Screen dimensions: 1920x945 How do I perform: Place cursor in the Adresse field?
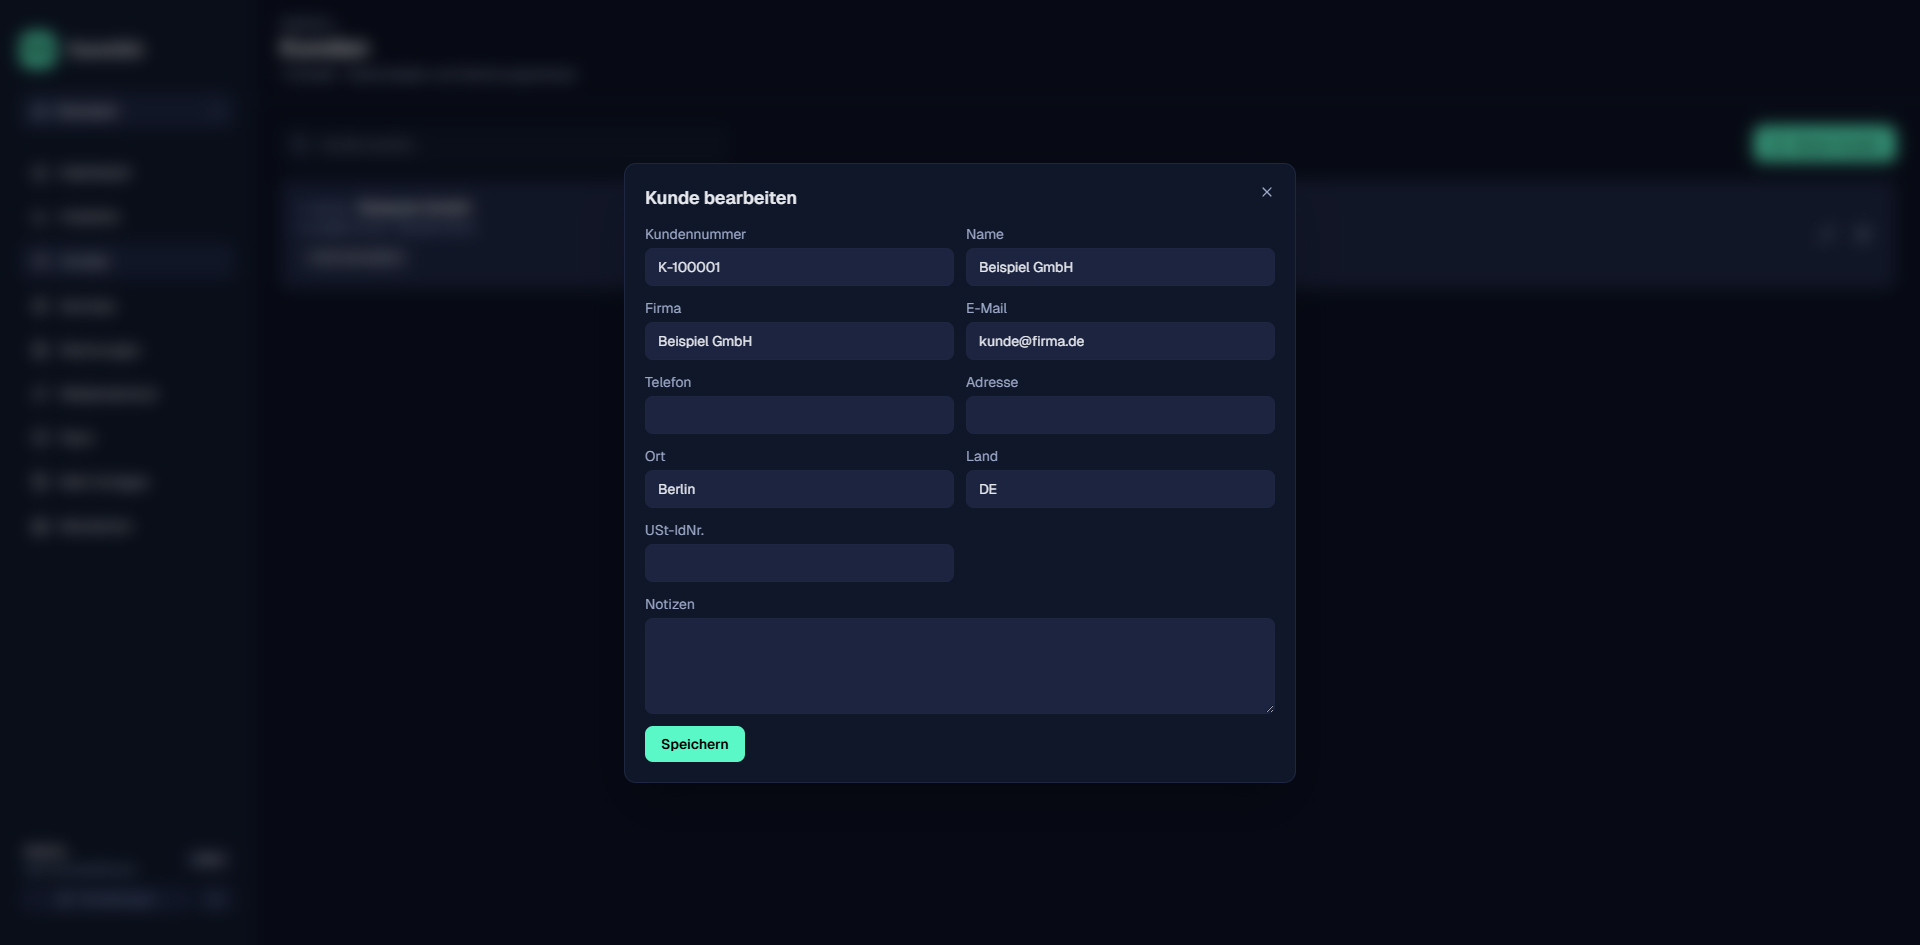pyautogui.click(x=1119, y=415)
